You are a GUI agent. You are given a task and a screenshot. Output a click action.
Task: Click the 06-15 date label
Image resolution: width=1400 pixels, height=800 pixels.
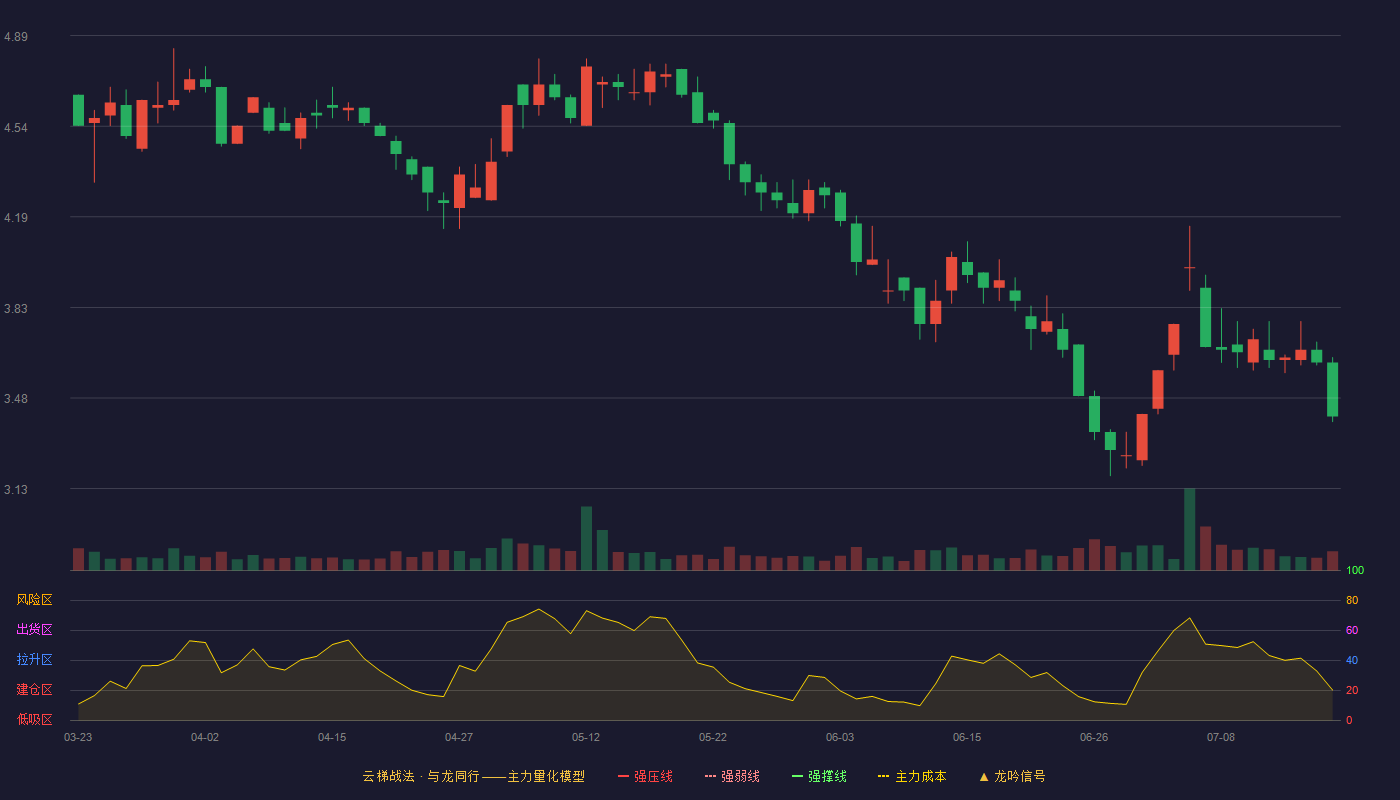pos(967,737)
